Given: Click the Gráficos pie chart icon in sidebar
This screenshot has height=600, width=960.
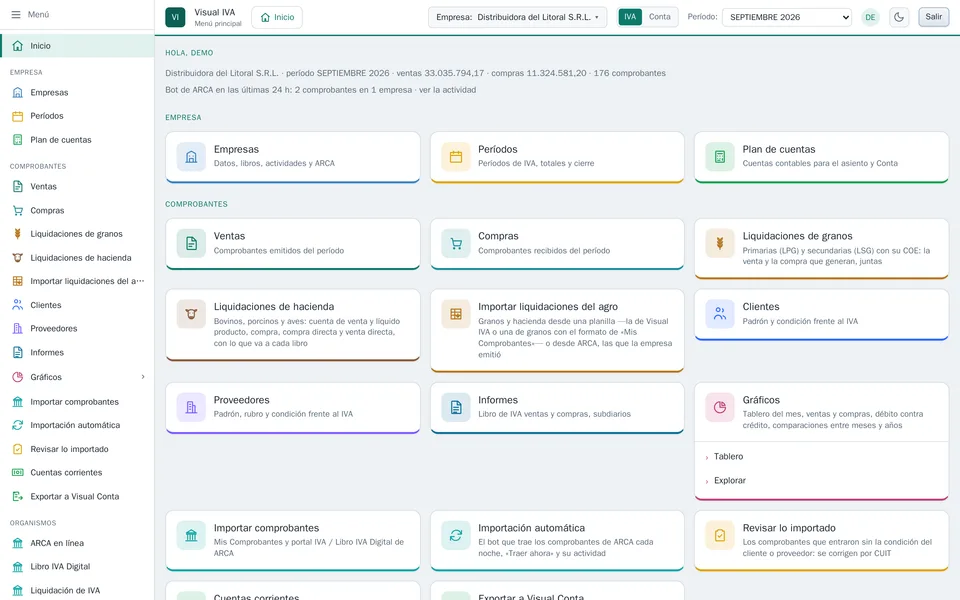Looking at the screenshot, I should tap(18, 377).
